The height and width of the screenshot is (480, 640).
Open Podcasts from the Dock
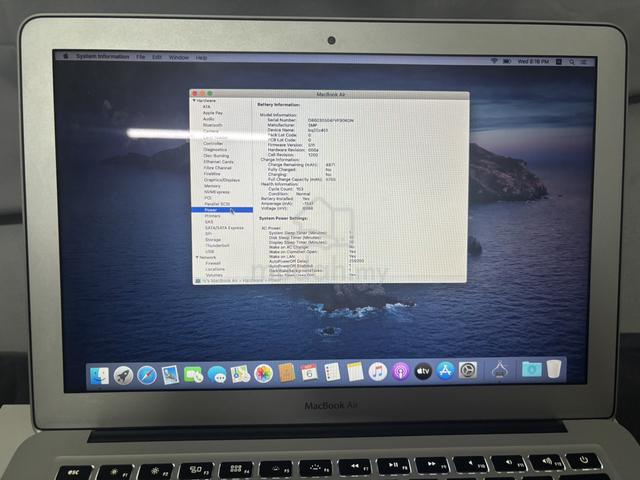coord(401,371)
